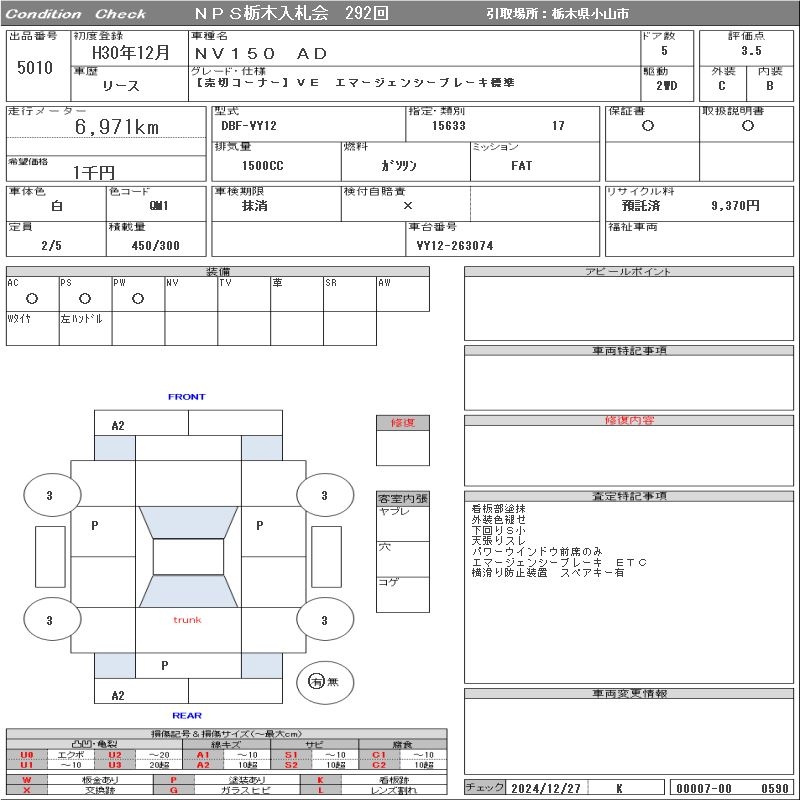Click the A2 mark on the front bumper
This screenshot has width=800, height=800.
[x=118, y=425]
